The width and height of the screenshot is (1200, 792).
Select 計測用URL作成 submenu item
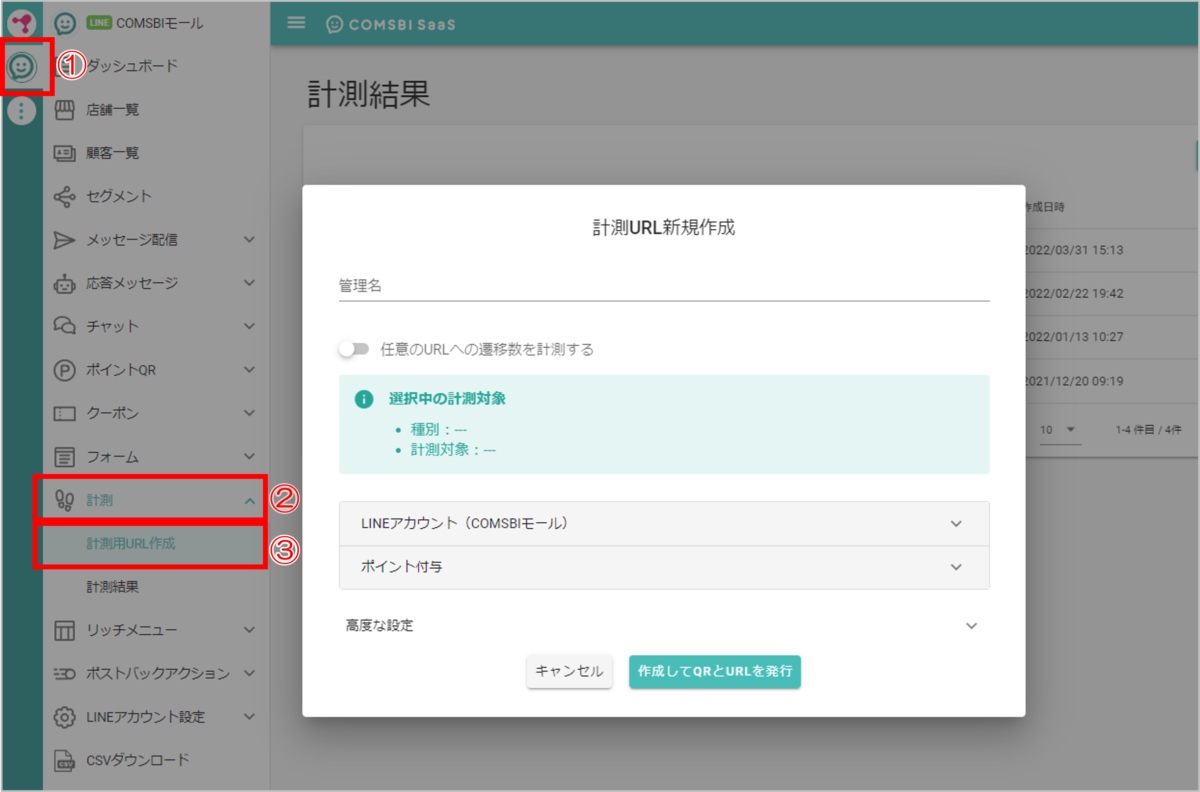click(x=130, y=544)
